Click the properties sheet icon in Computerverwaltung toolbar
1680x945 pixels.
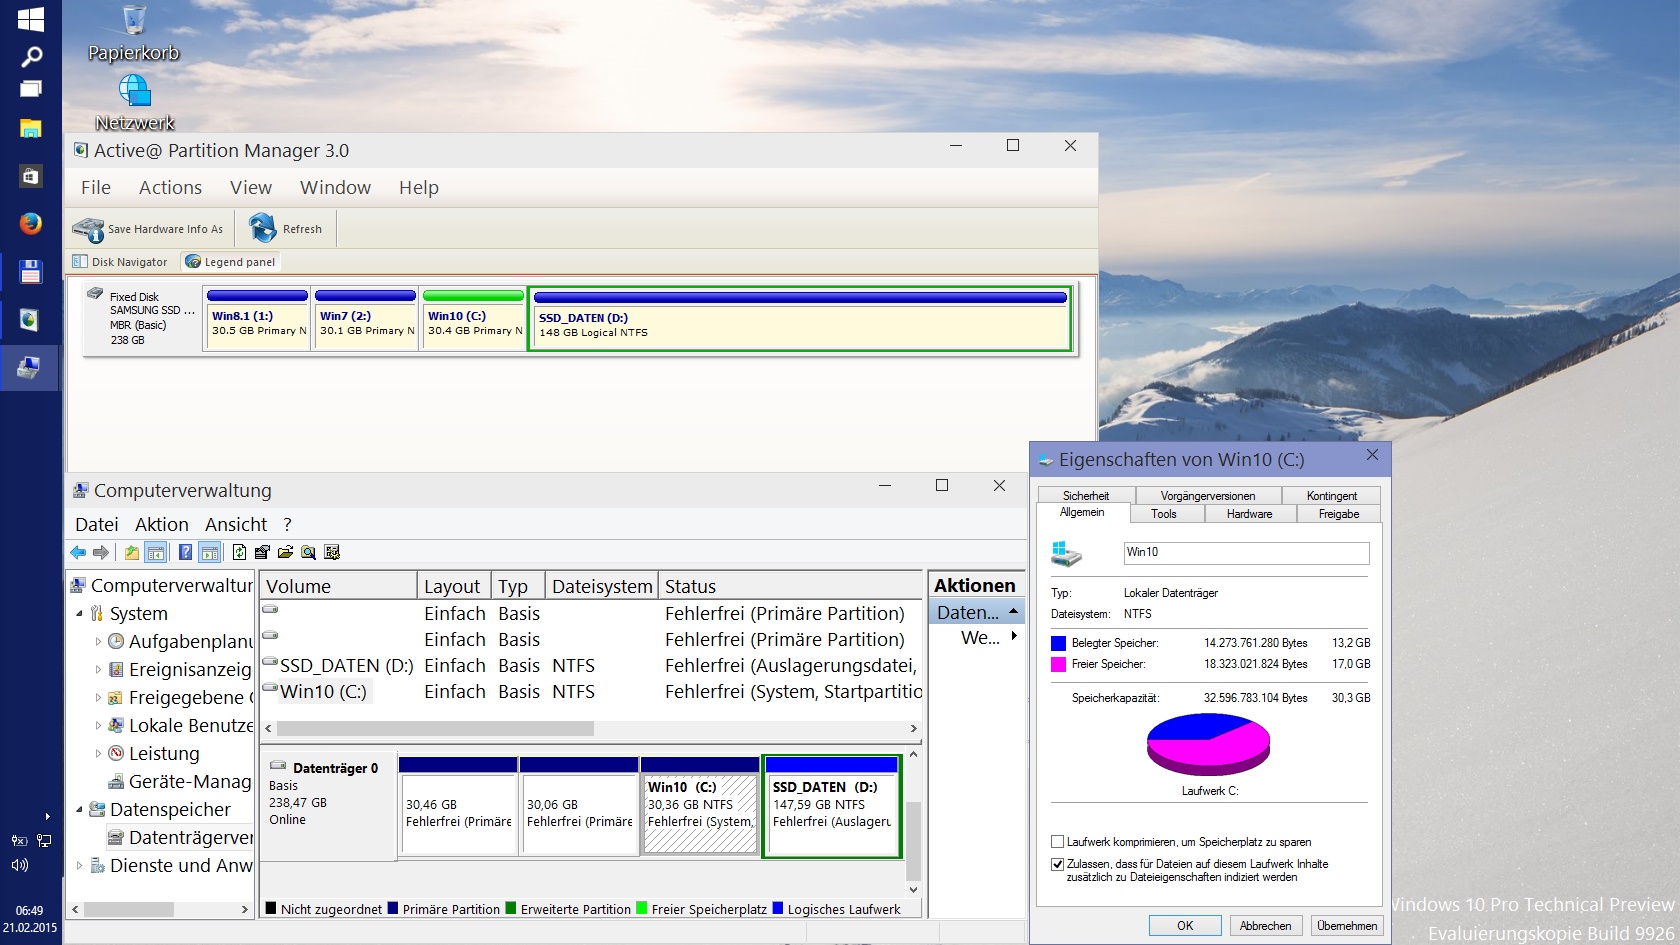(x=262, y=552)
